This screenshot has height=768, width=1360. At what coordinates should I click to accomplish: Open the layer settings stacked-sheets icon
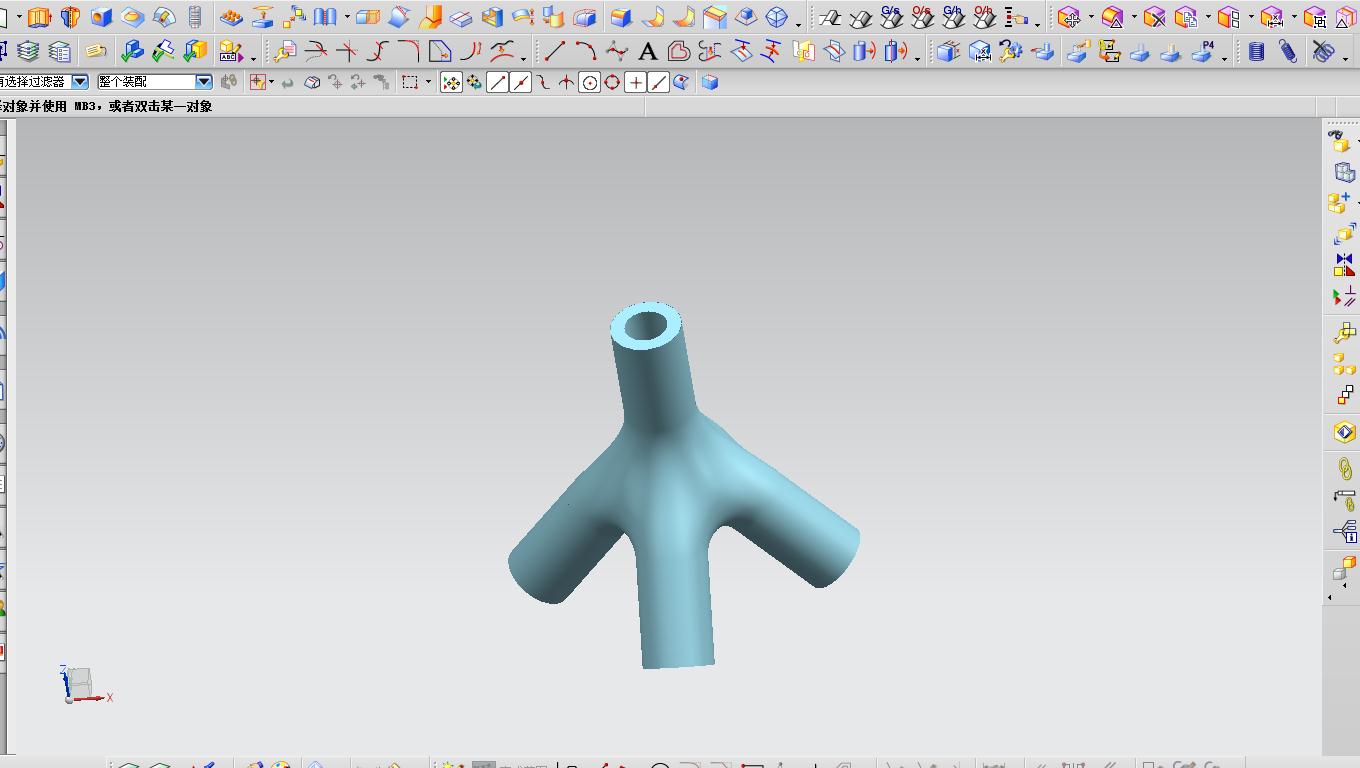tap(28, 52)
